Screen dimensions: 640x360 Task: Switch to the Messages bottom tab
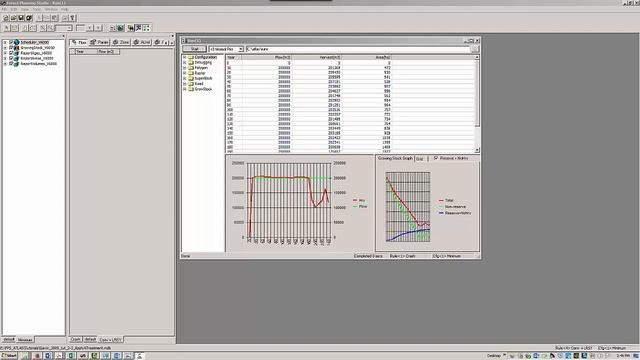24,340
